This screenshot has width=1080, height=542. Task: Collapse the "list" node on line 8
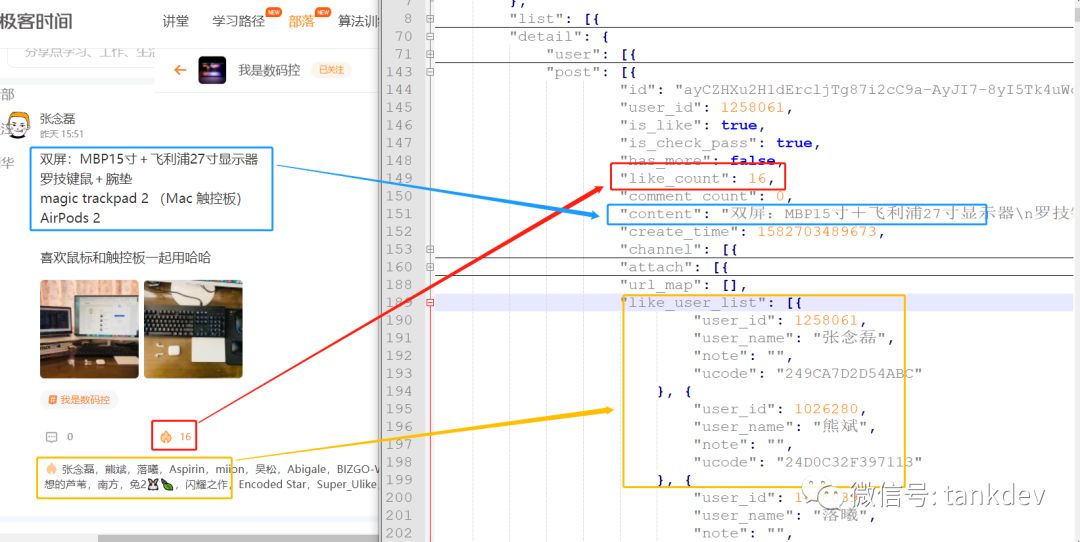click(x=430, y=19)
